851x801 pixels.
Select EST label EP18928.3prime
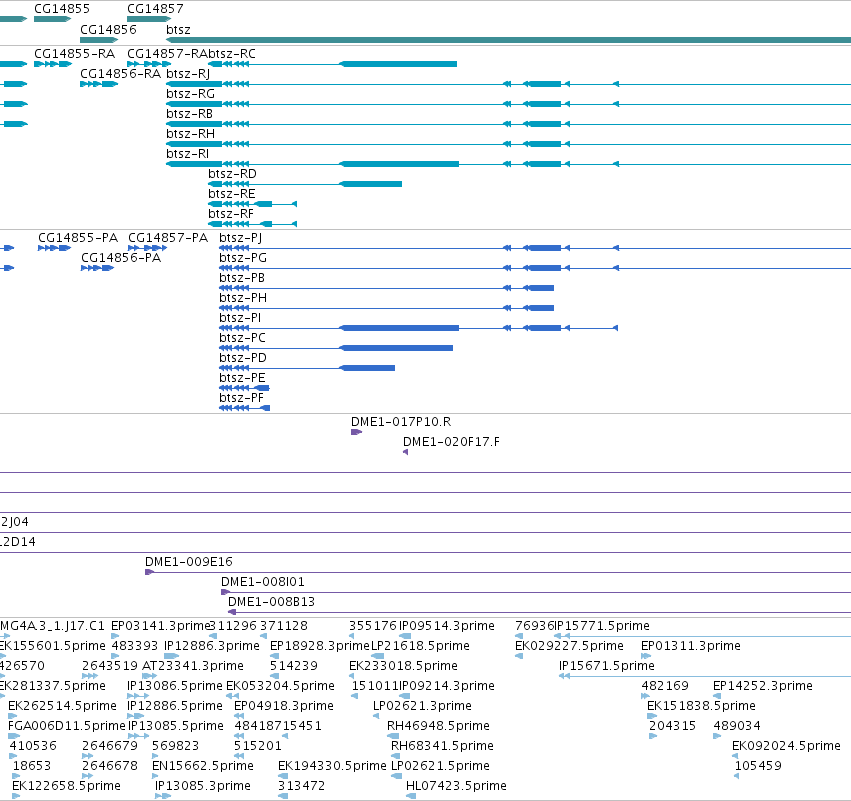pos(320,646)
